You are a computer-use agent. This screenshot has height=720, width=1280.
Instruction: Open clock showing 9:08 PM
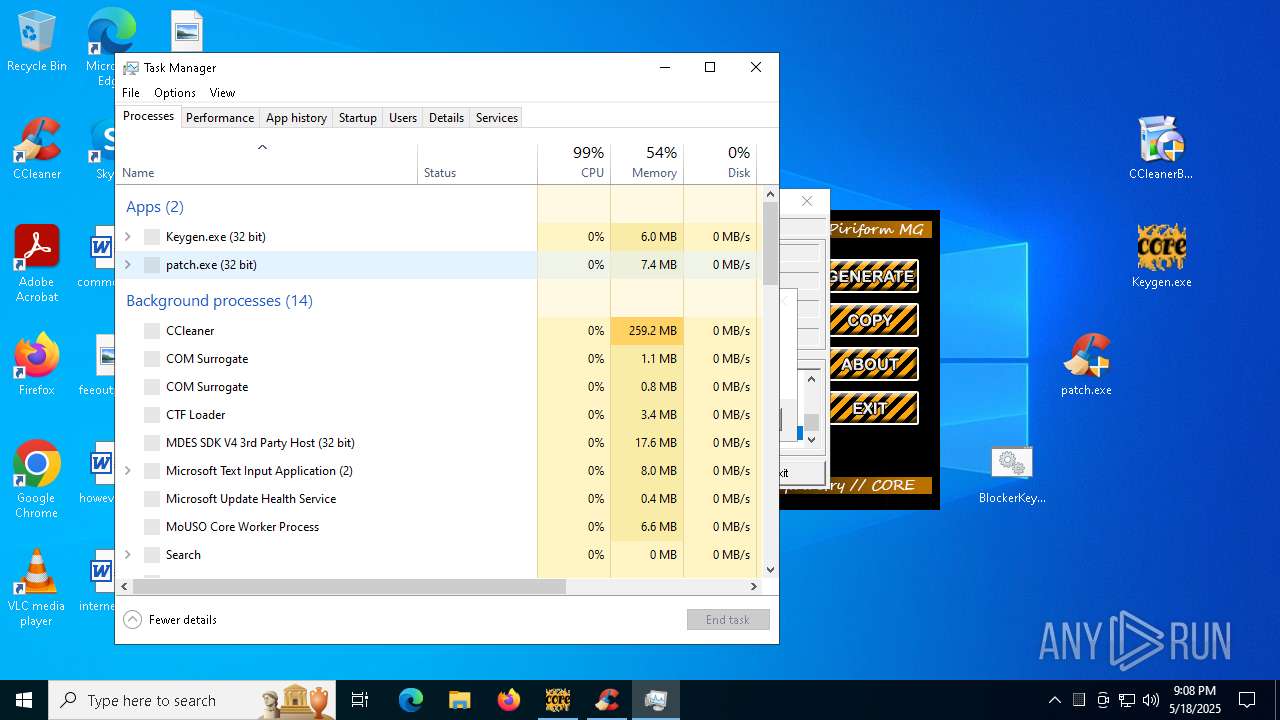pos(1195,700)
